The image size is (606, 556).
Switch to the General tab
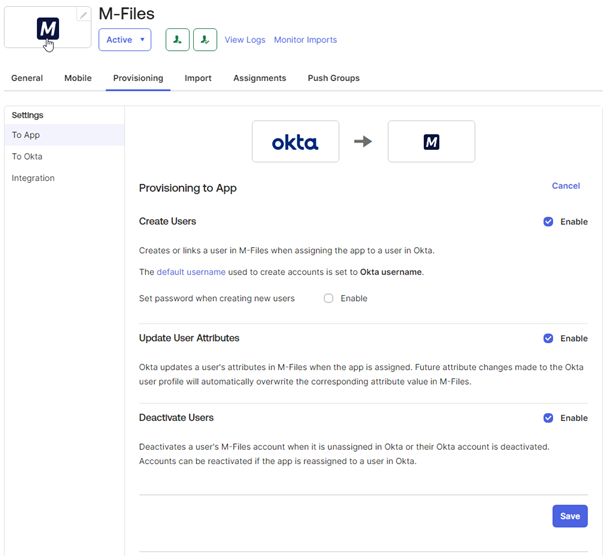point(27,78)
